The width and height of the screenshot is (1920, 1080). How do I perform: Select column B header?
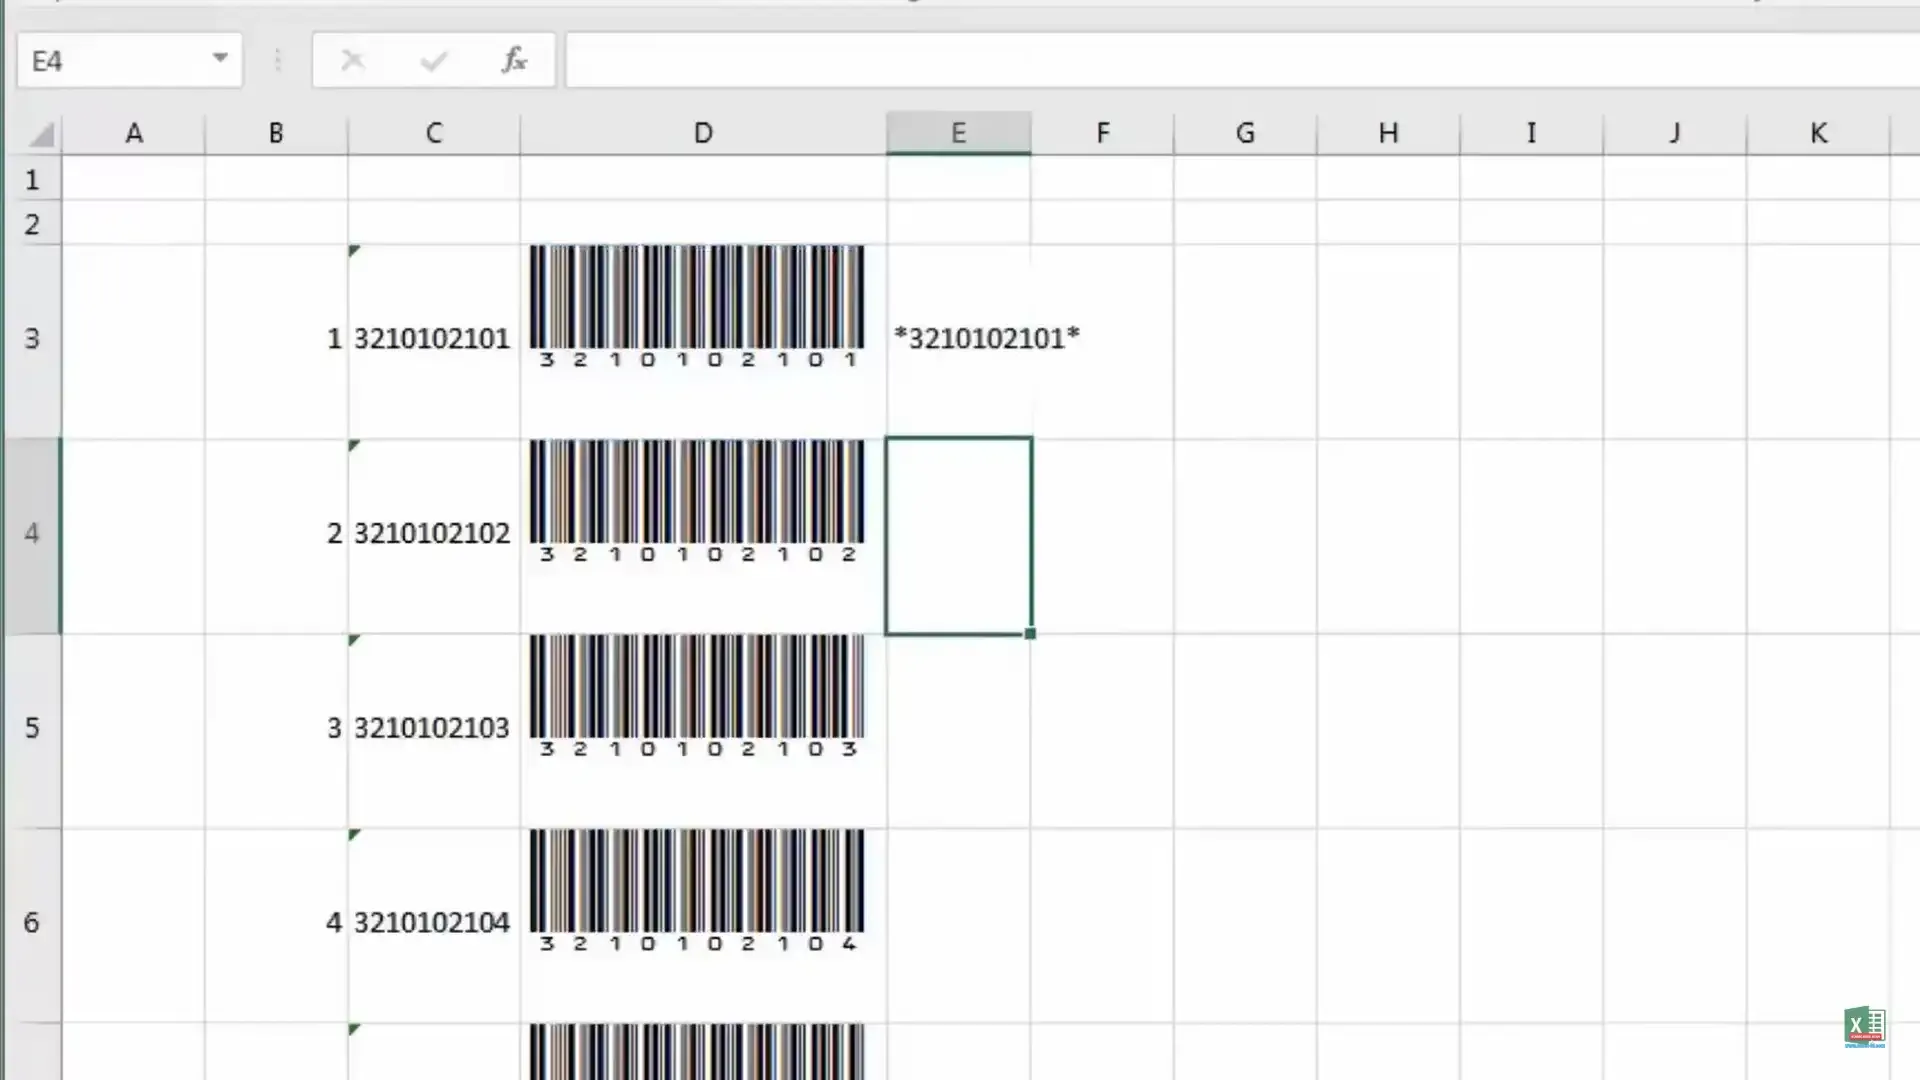click(276, 133)
